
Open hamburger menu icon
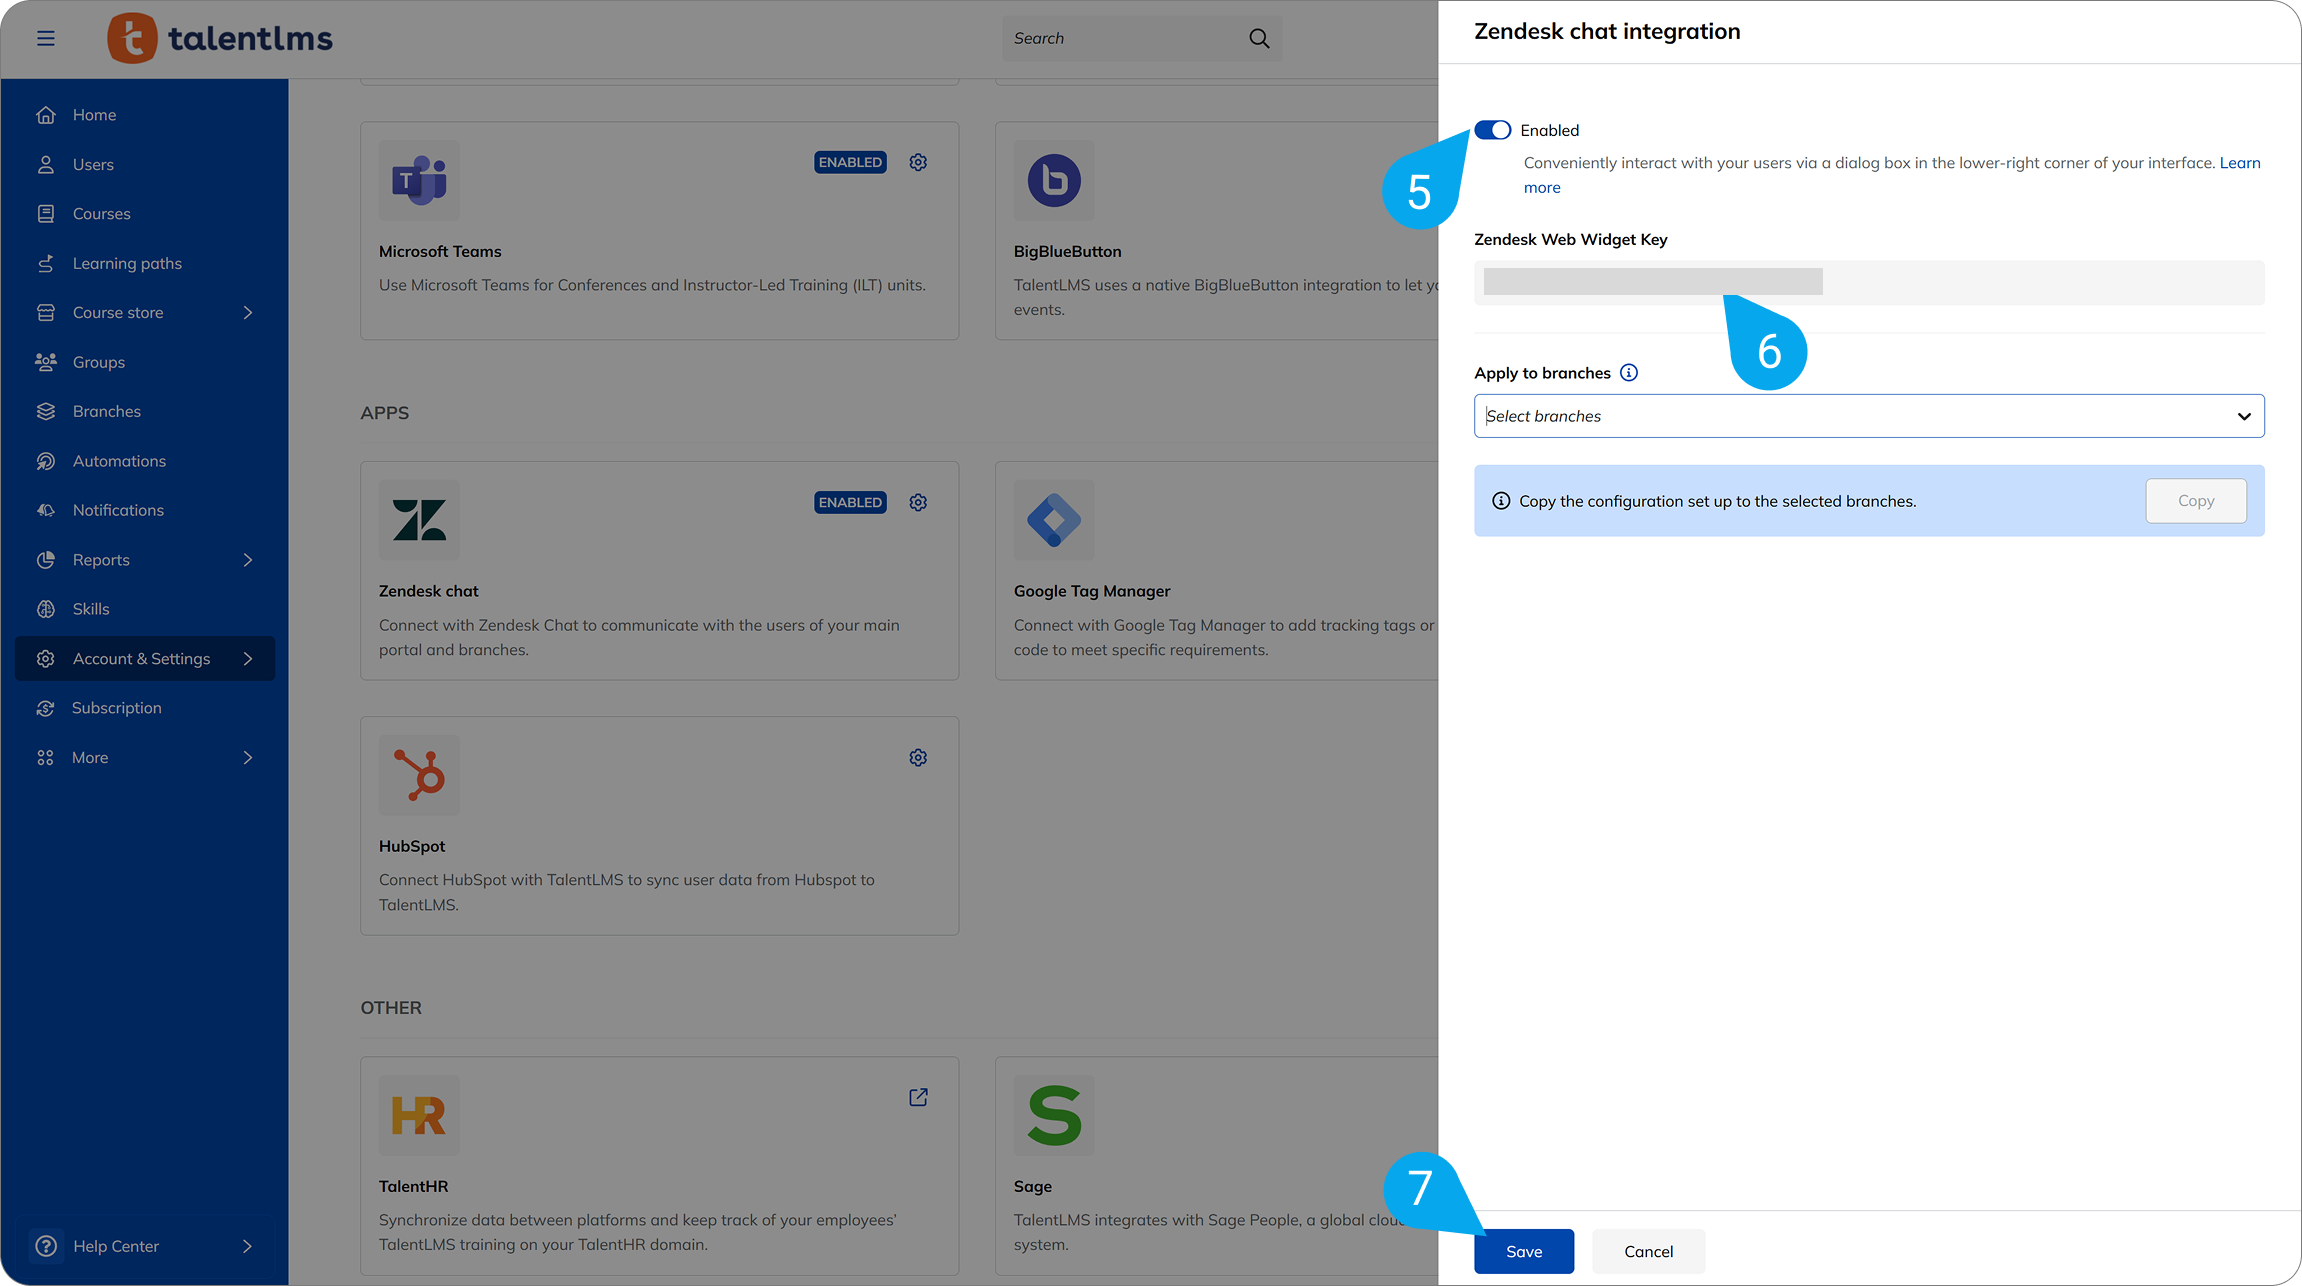coord(46,38)
